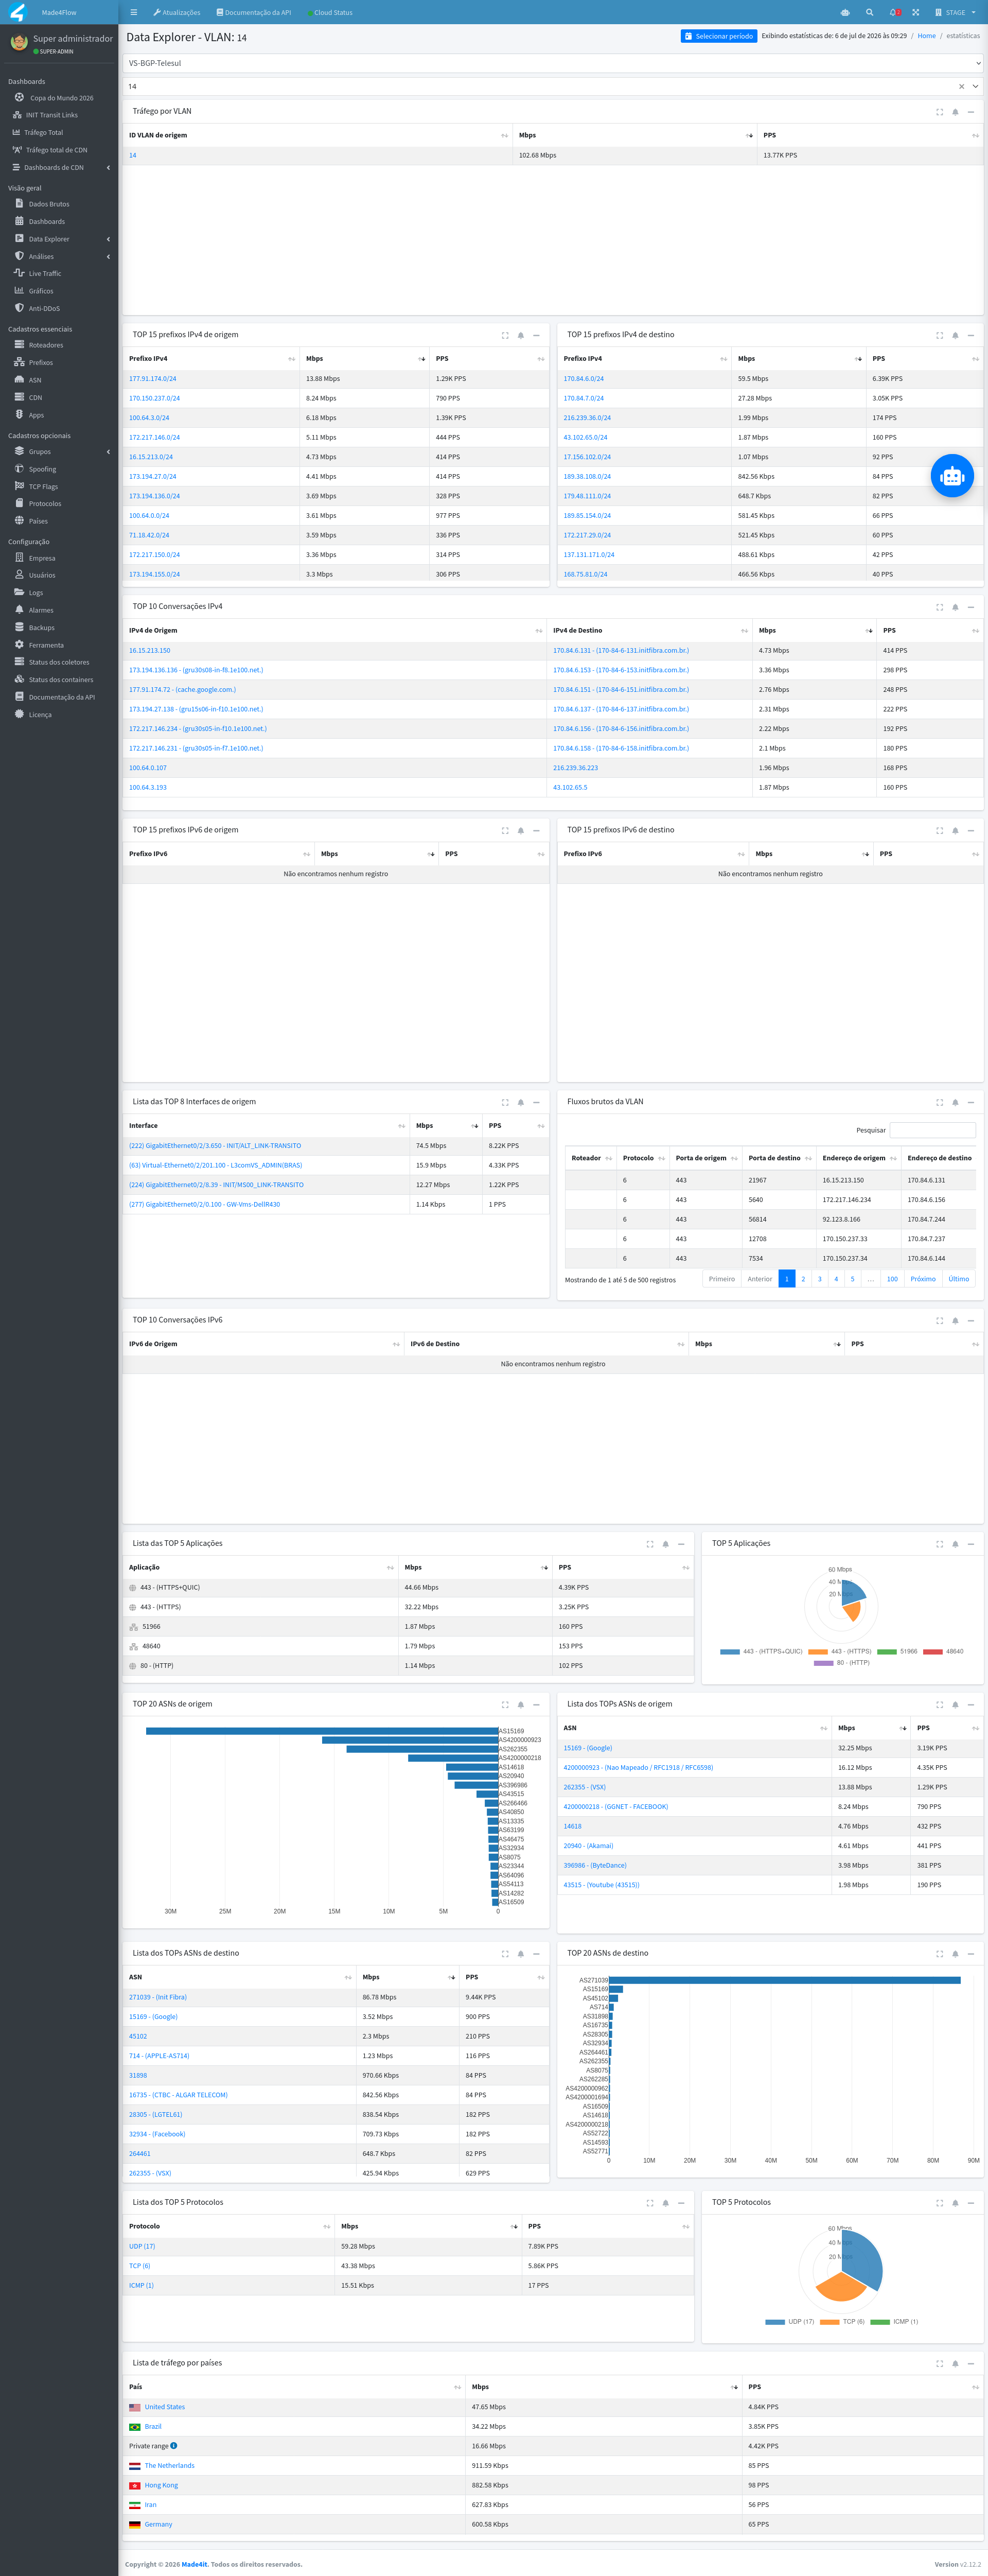This screenshot has width=988, height=2576.
Task: Open 271039 - (Init Fibra) ASN link
Action: (157, 1996)
